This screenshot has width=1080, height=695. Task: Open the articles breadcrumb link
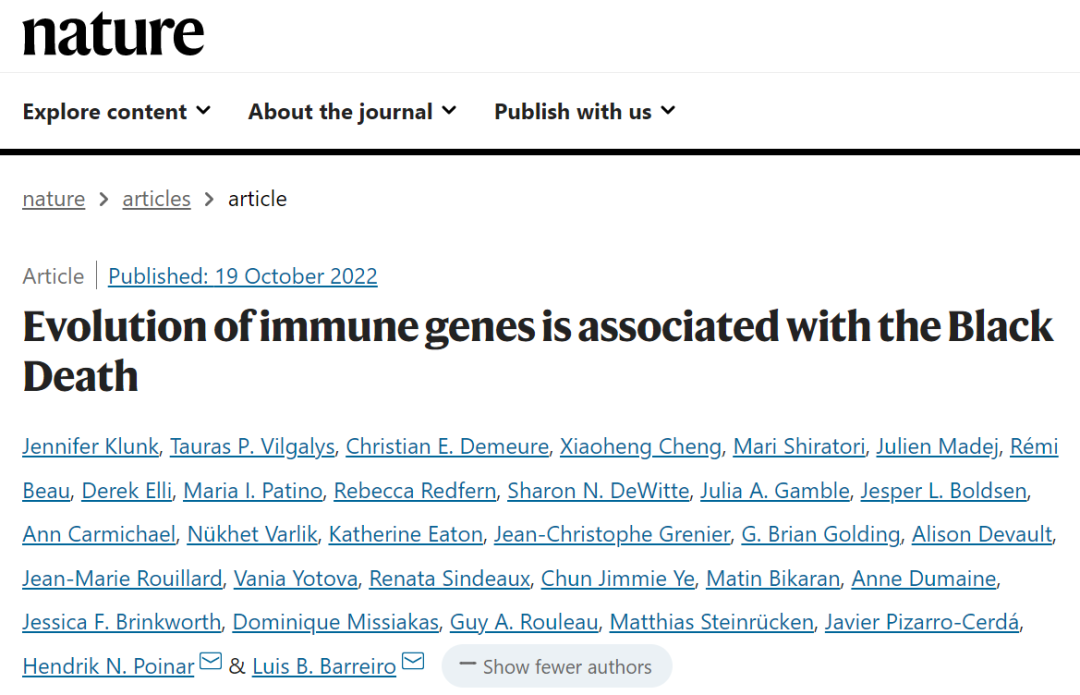point(156,199)
